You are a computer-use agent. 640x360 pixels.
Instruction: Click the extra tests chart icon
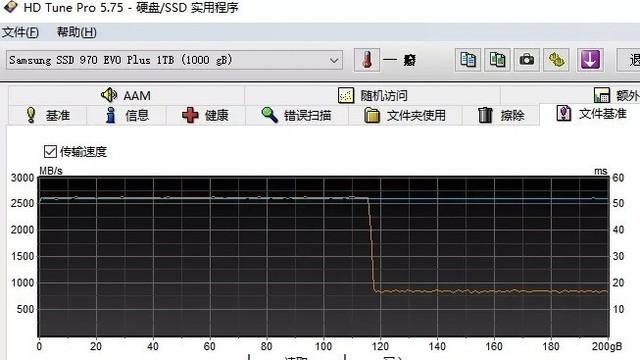[x=602, y=95]
